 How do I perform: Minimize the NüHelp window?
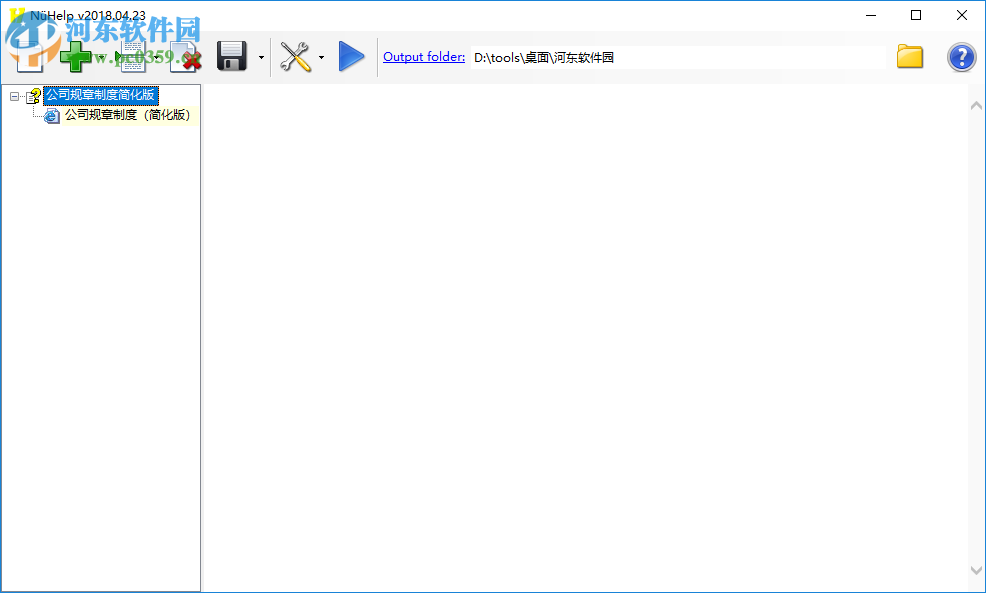871,15
